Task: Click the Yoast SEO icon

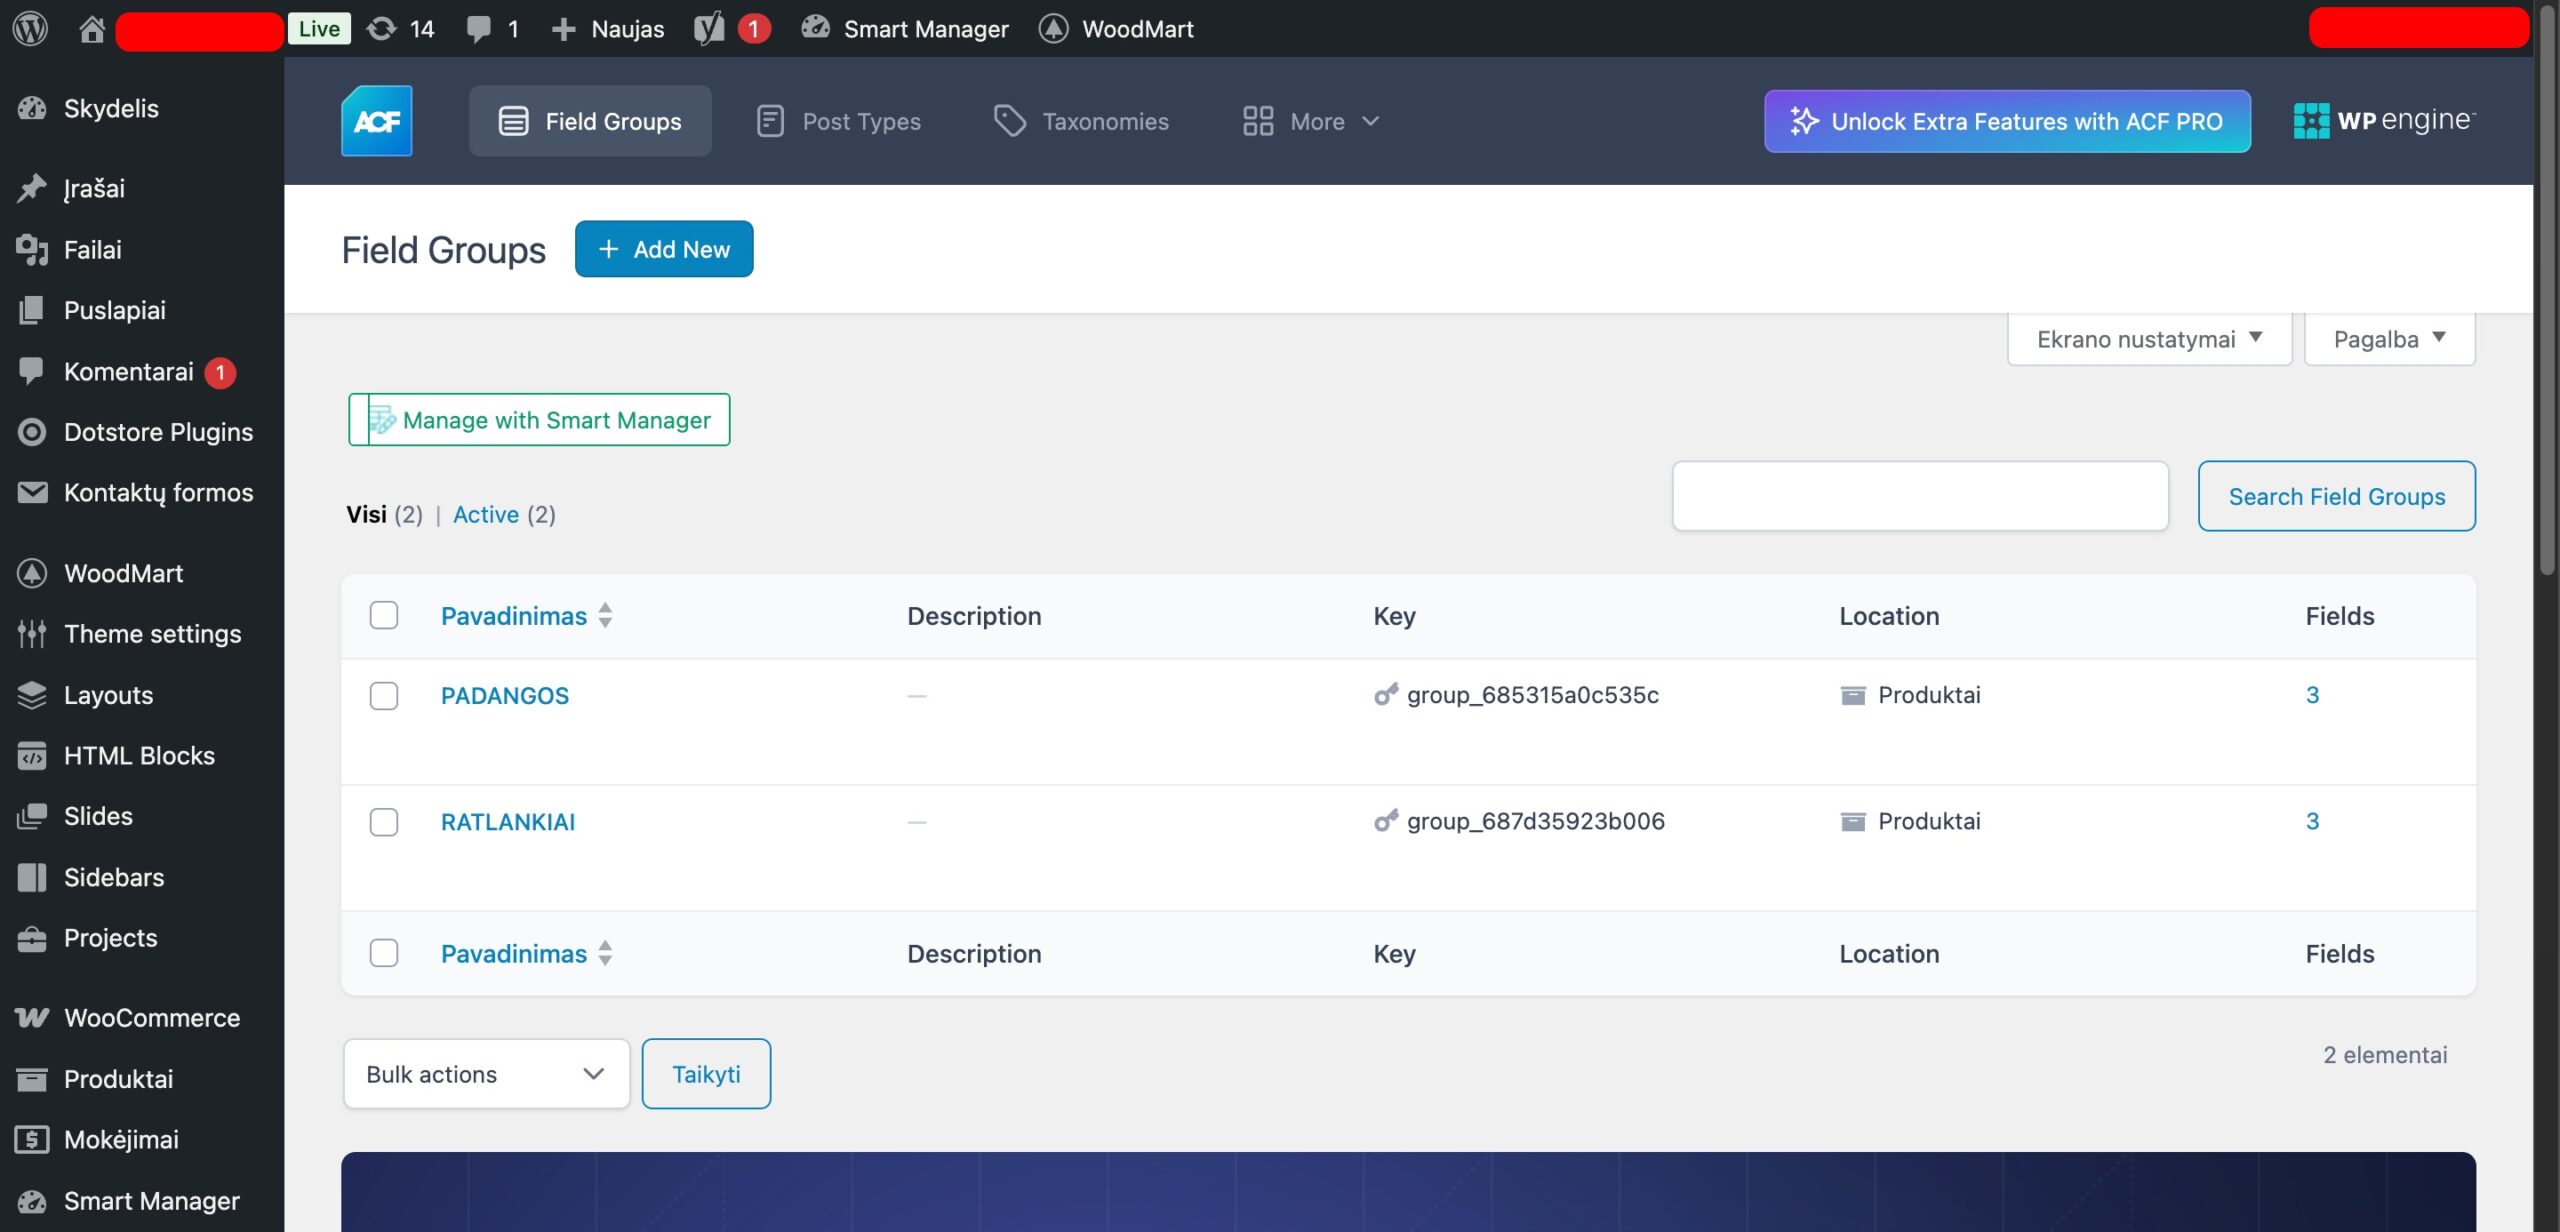Action: tap(710, 28)
